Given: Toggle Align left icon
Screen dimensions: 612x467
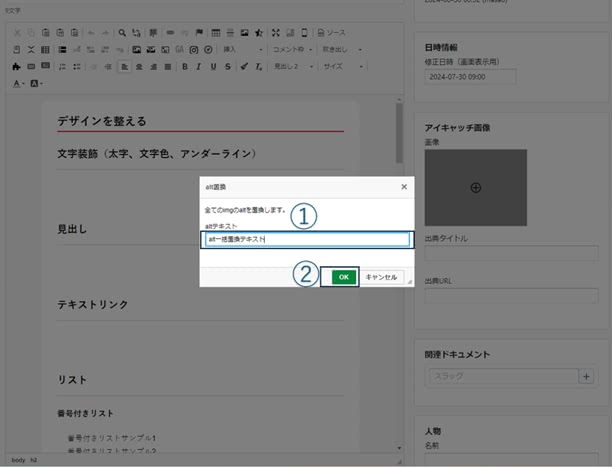Looking at the screenshot, I should (x=125, y=67).
